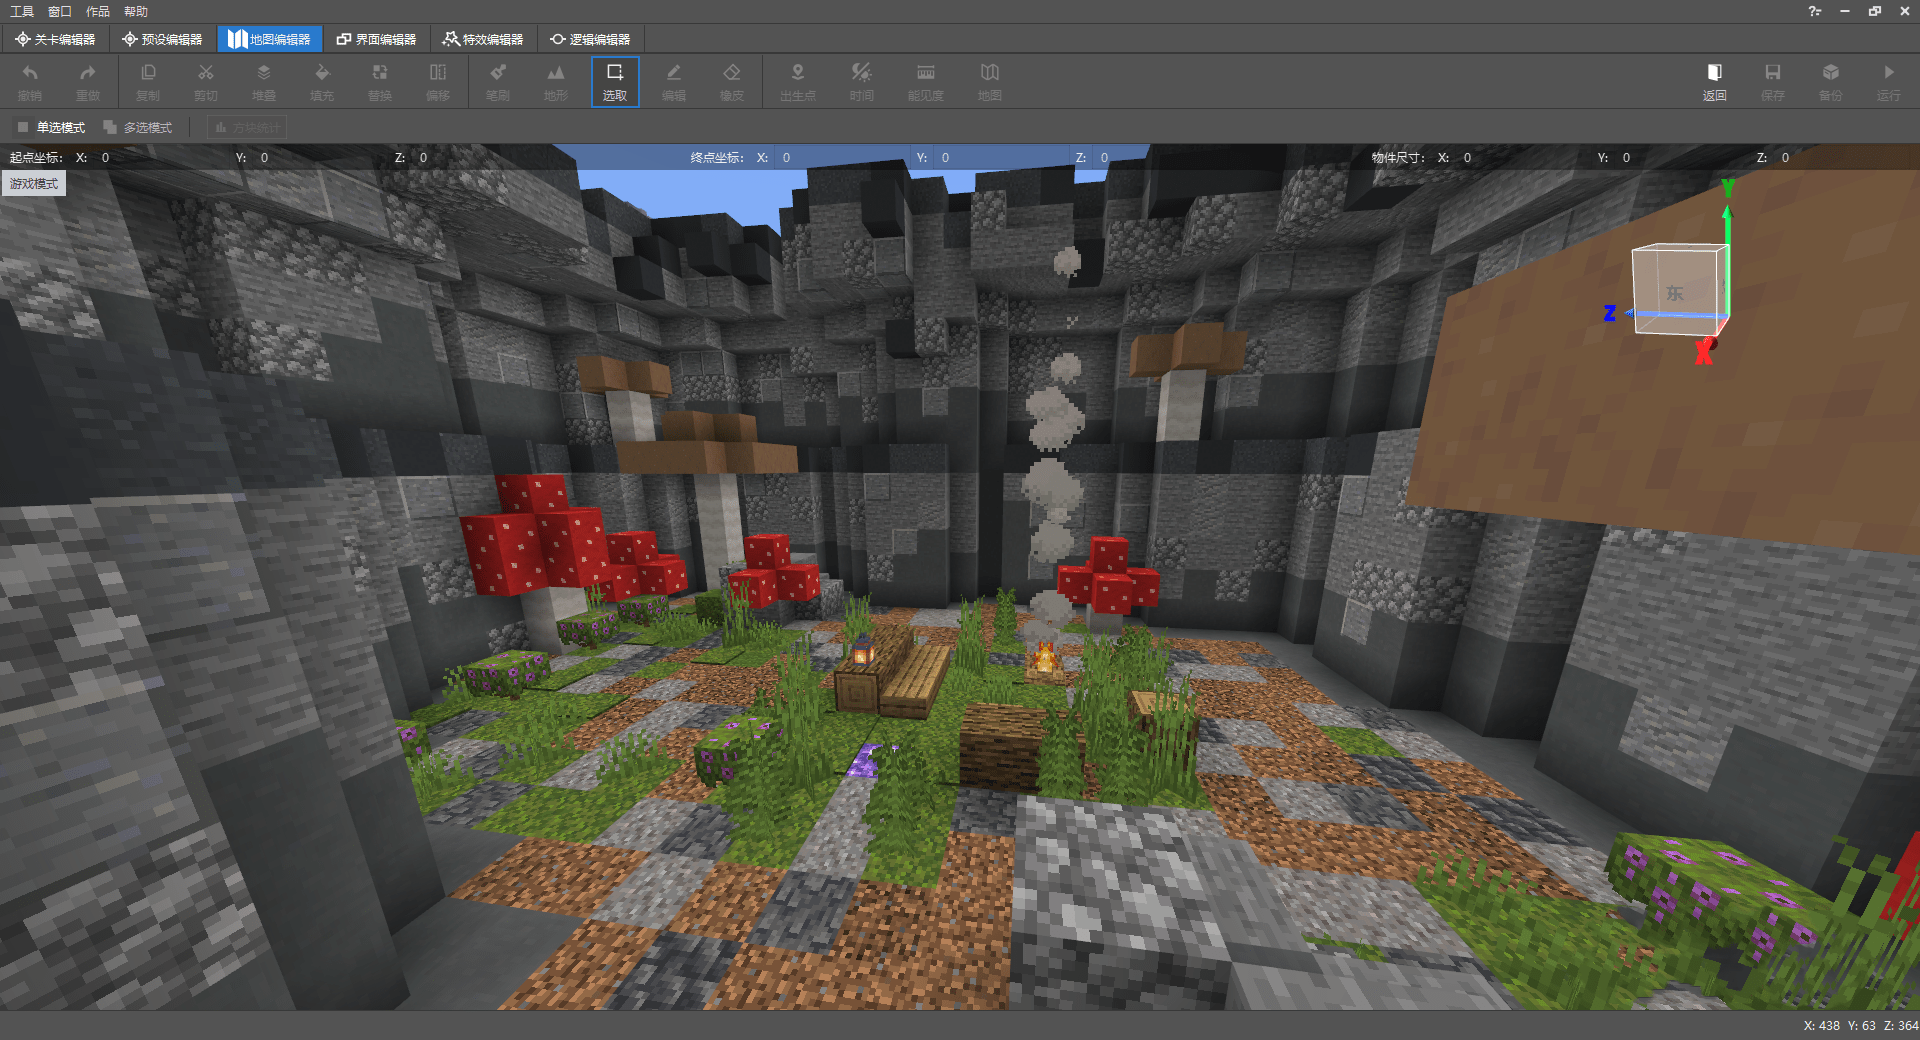Select the 编辑 (edit) pencil tool
Viewport: 1920px width, 1040px height.
click(x=674, y=82)
